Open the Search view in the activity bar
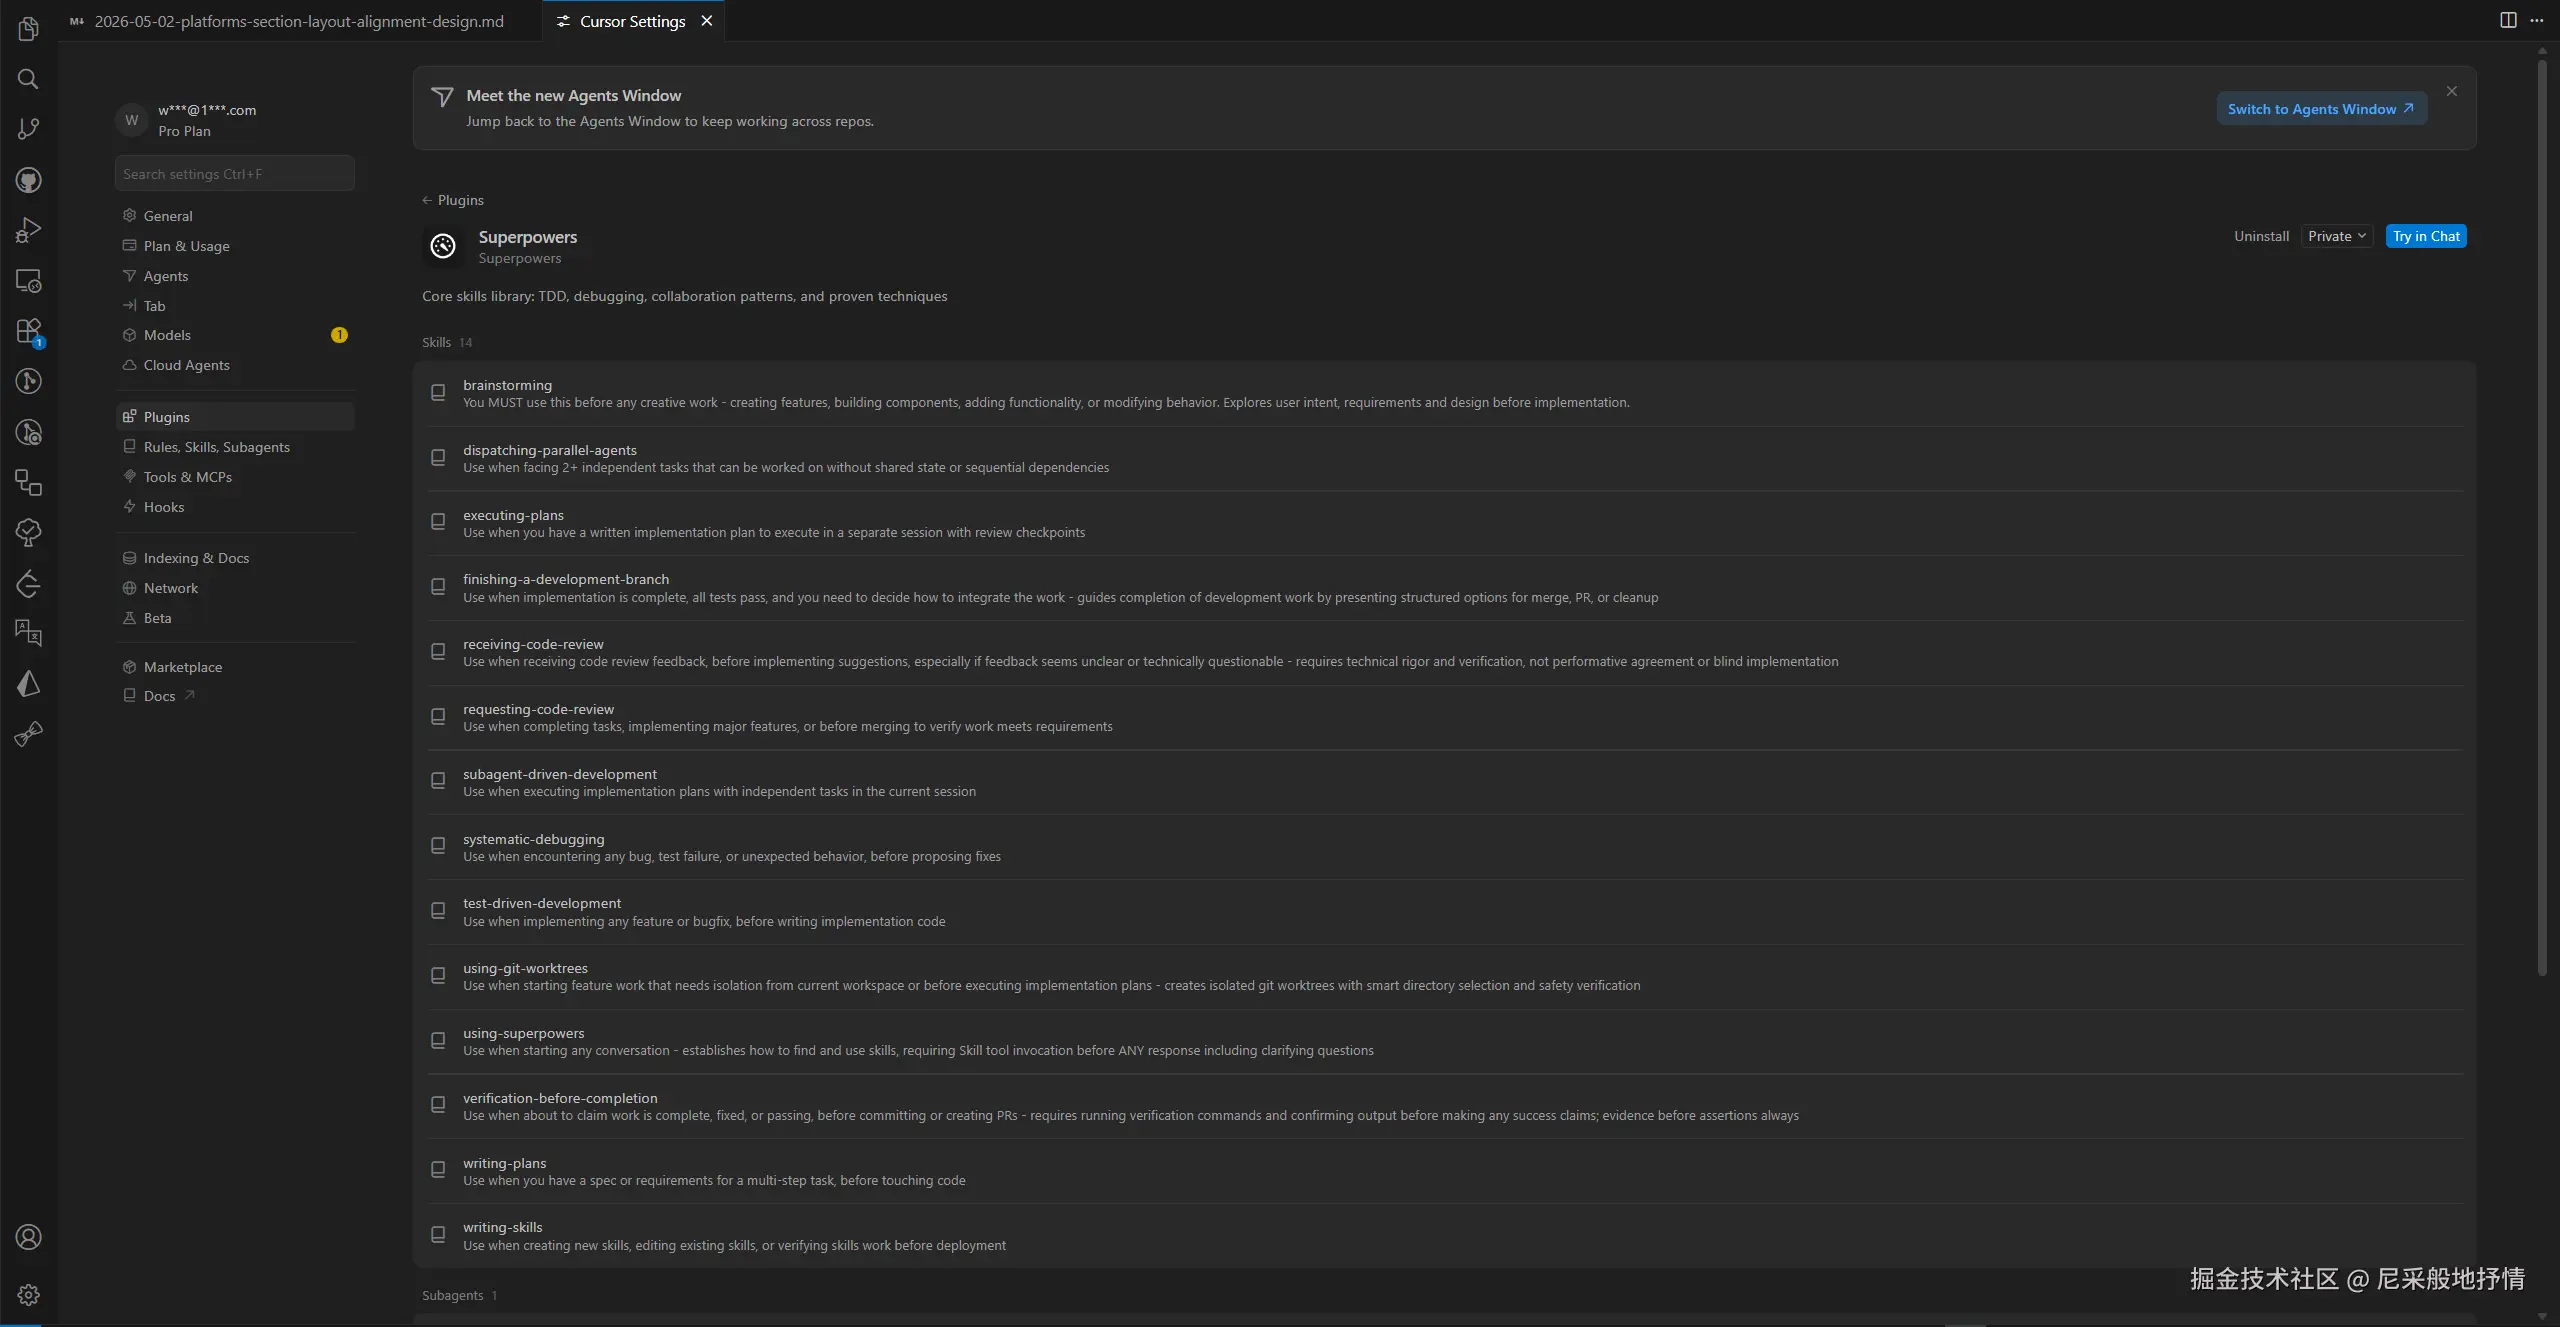The image size is (2560, 1327). point(28,79)
